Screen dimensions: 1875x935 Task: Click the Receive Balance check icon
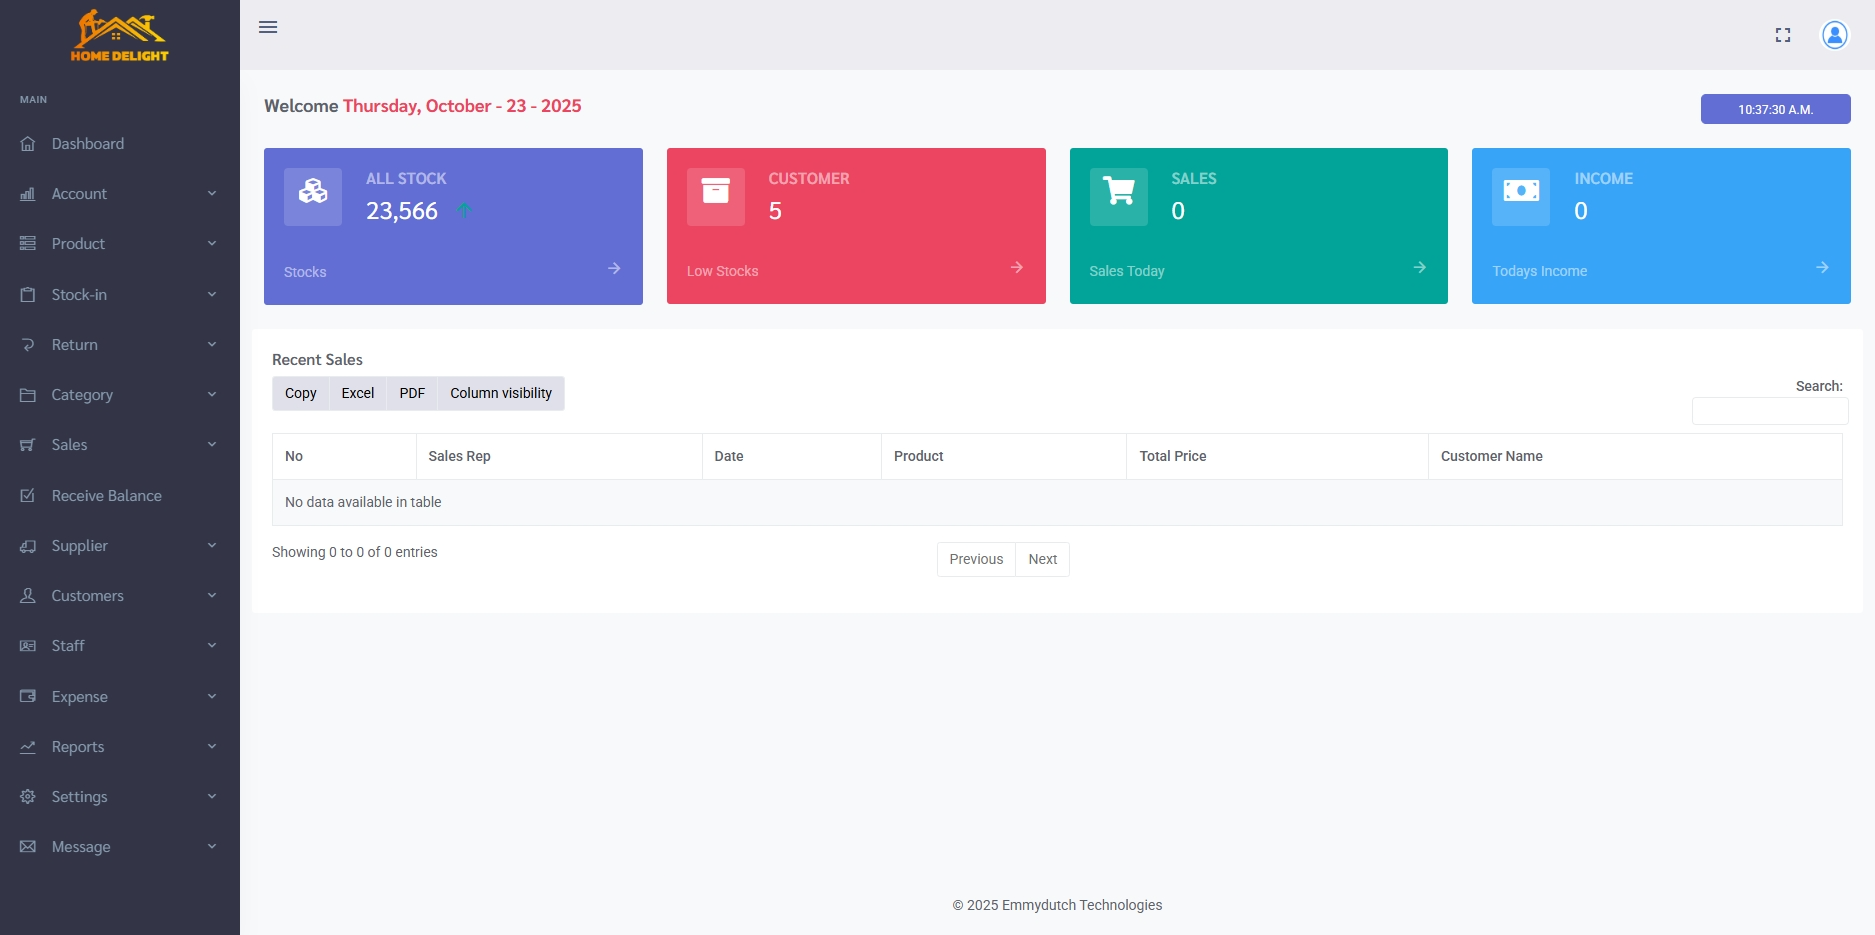[28, 496]
